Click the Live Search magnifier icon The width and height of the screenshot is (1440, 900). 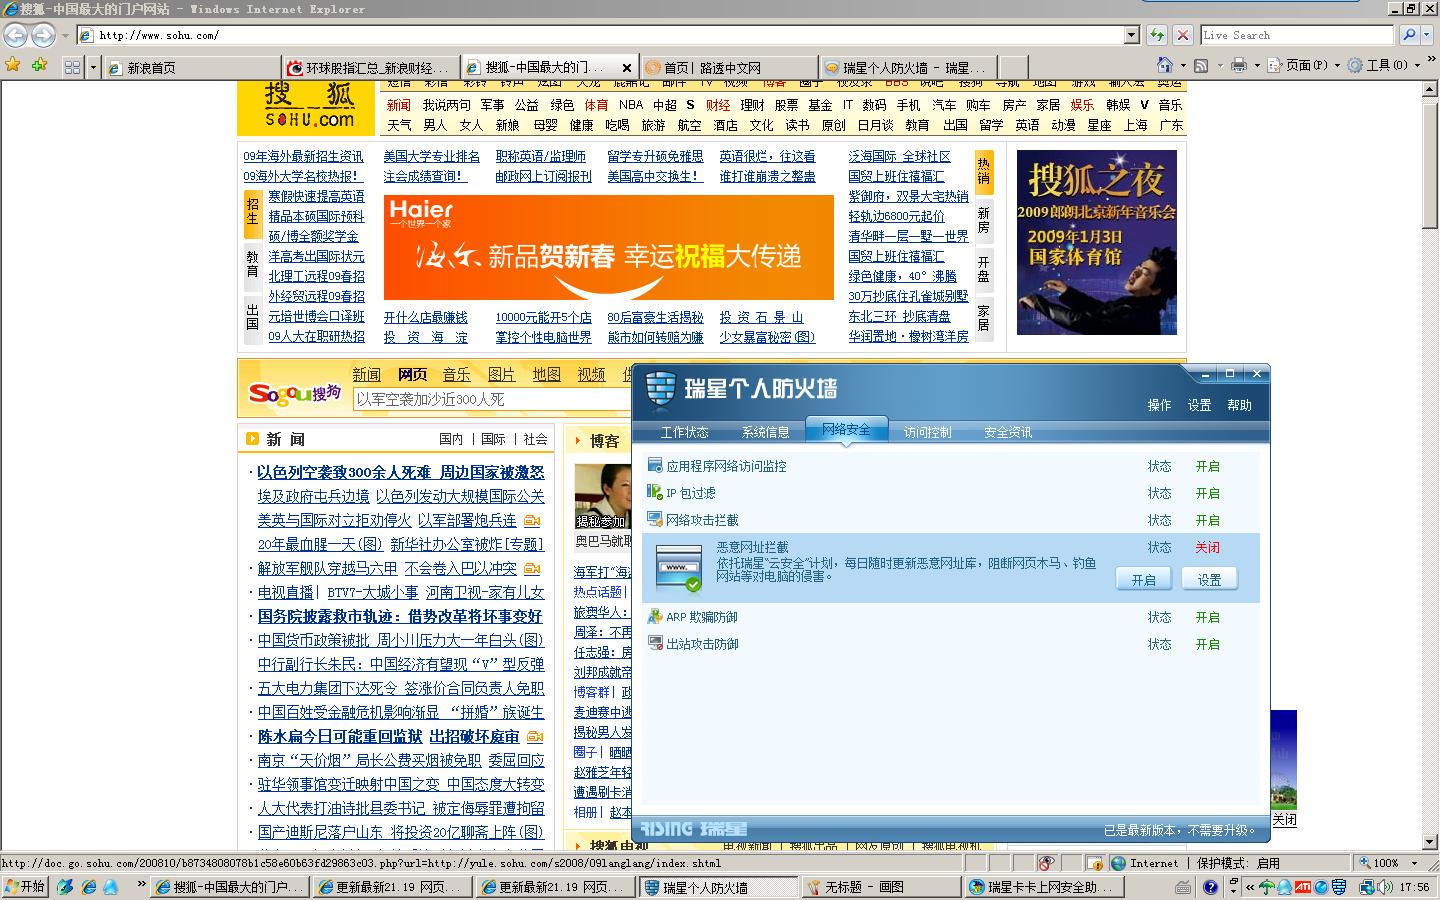click(1408, 35)
